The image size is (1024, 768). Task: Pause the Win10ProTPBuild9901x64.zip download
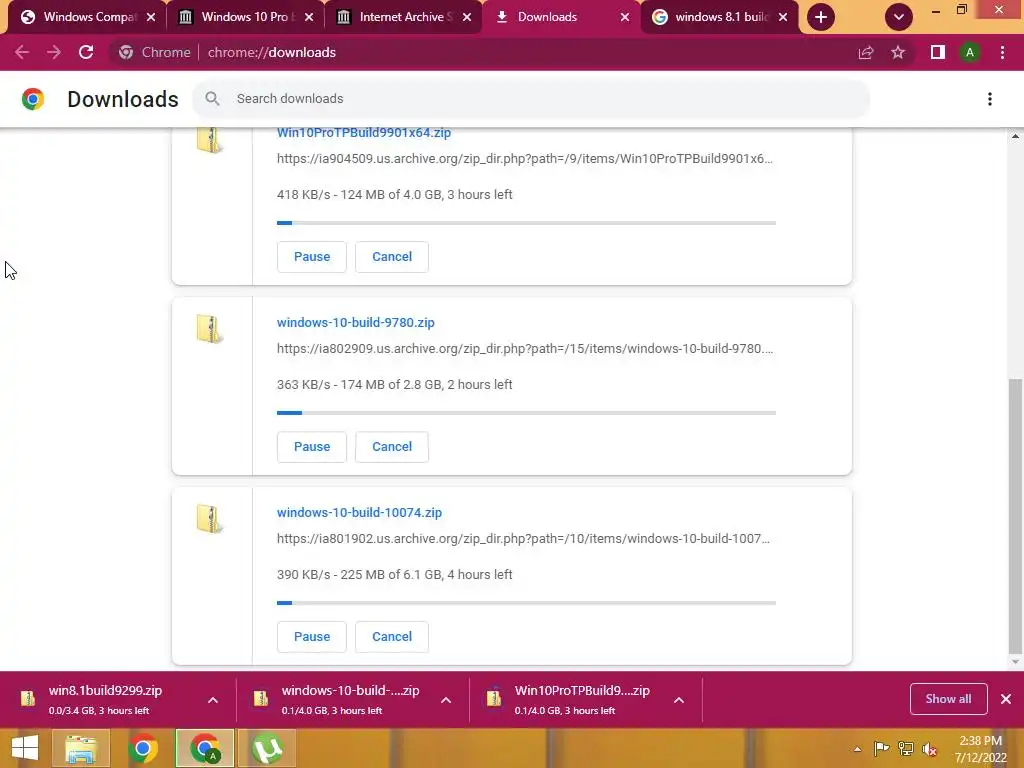(x=312, y=257)
